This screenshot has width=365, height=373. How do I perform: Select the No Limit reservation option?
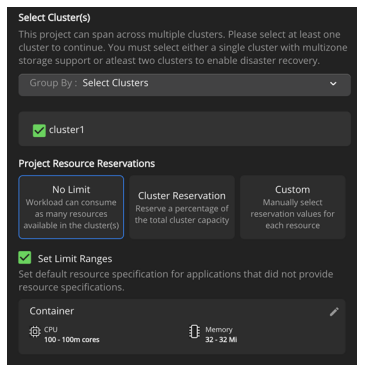coord(71,207)
